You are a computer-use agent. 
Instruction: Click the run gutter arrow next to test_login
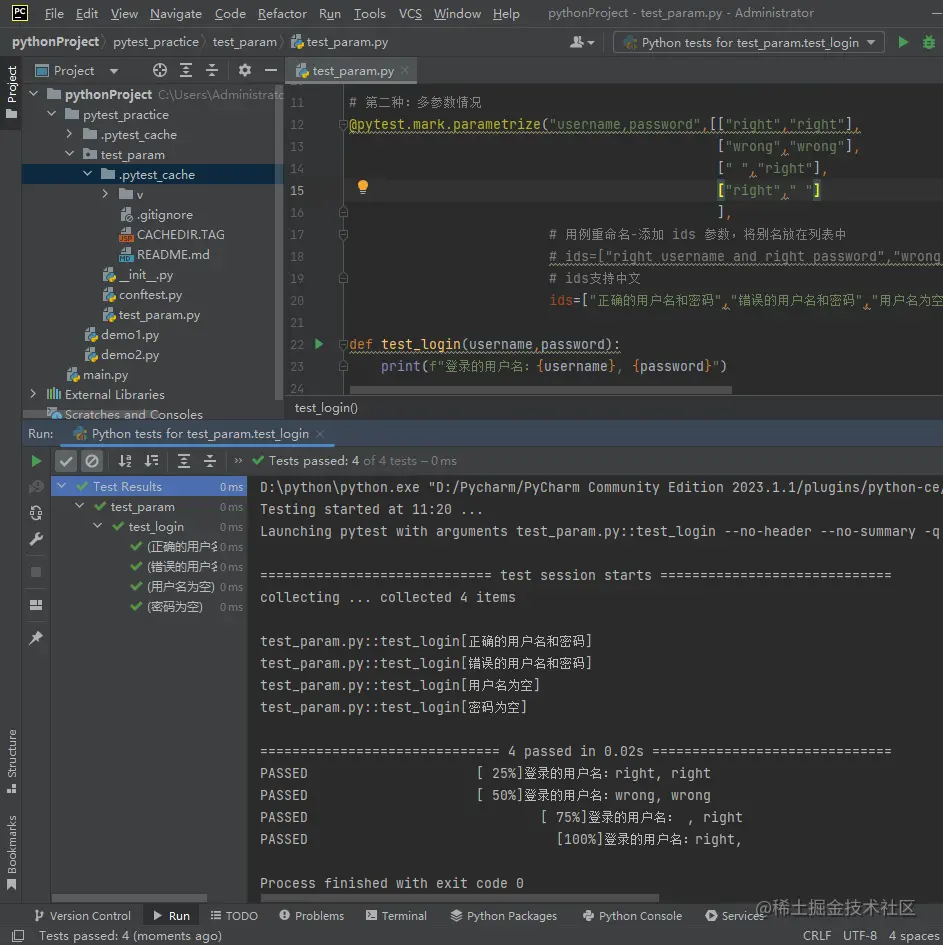coord(319,344)
